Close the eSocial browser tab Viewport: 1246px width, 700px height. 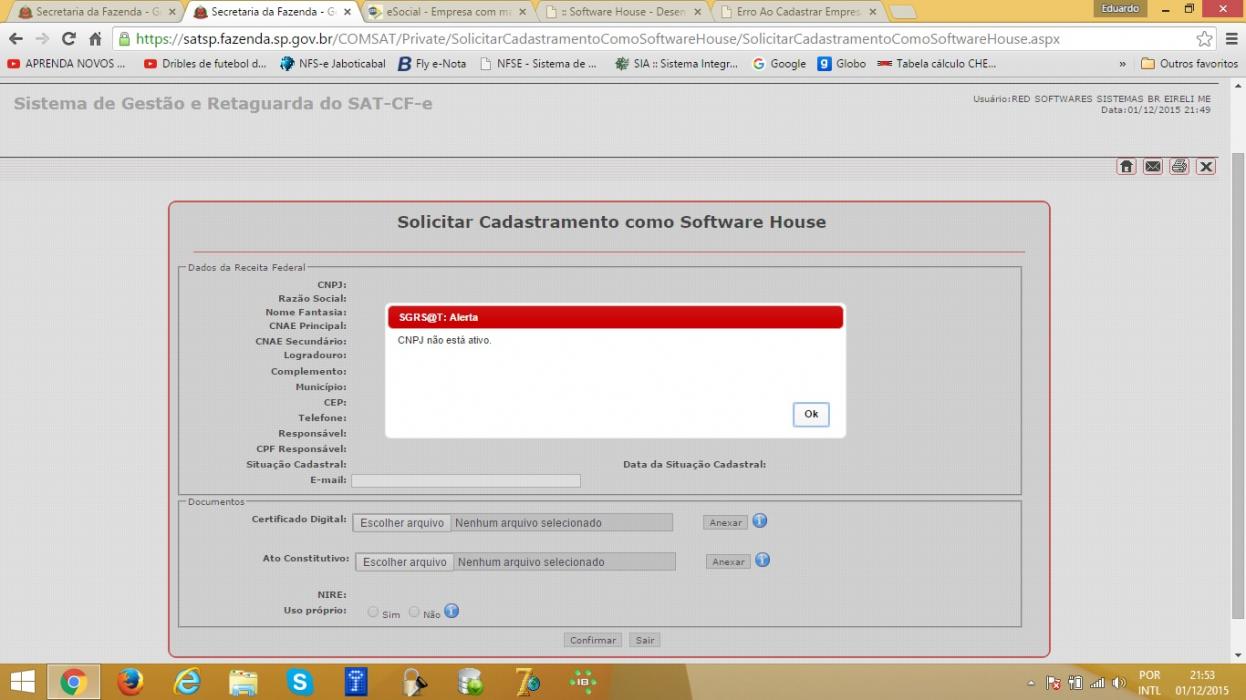click(x=522, y=12)
